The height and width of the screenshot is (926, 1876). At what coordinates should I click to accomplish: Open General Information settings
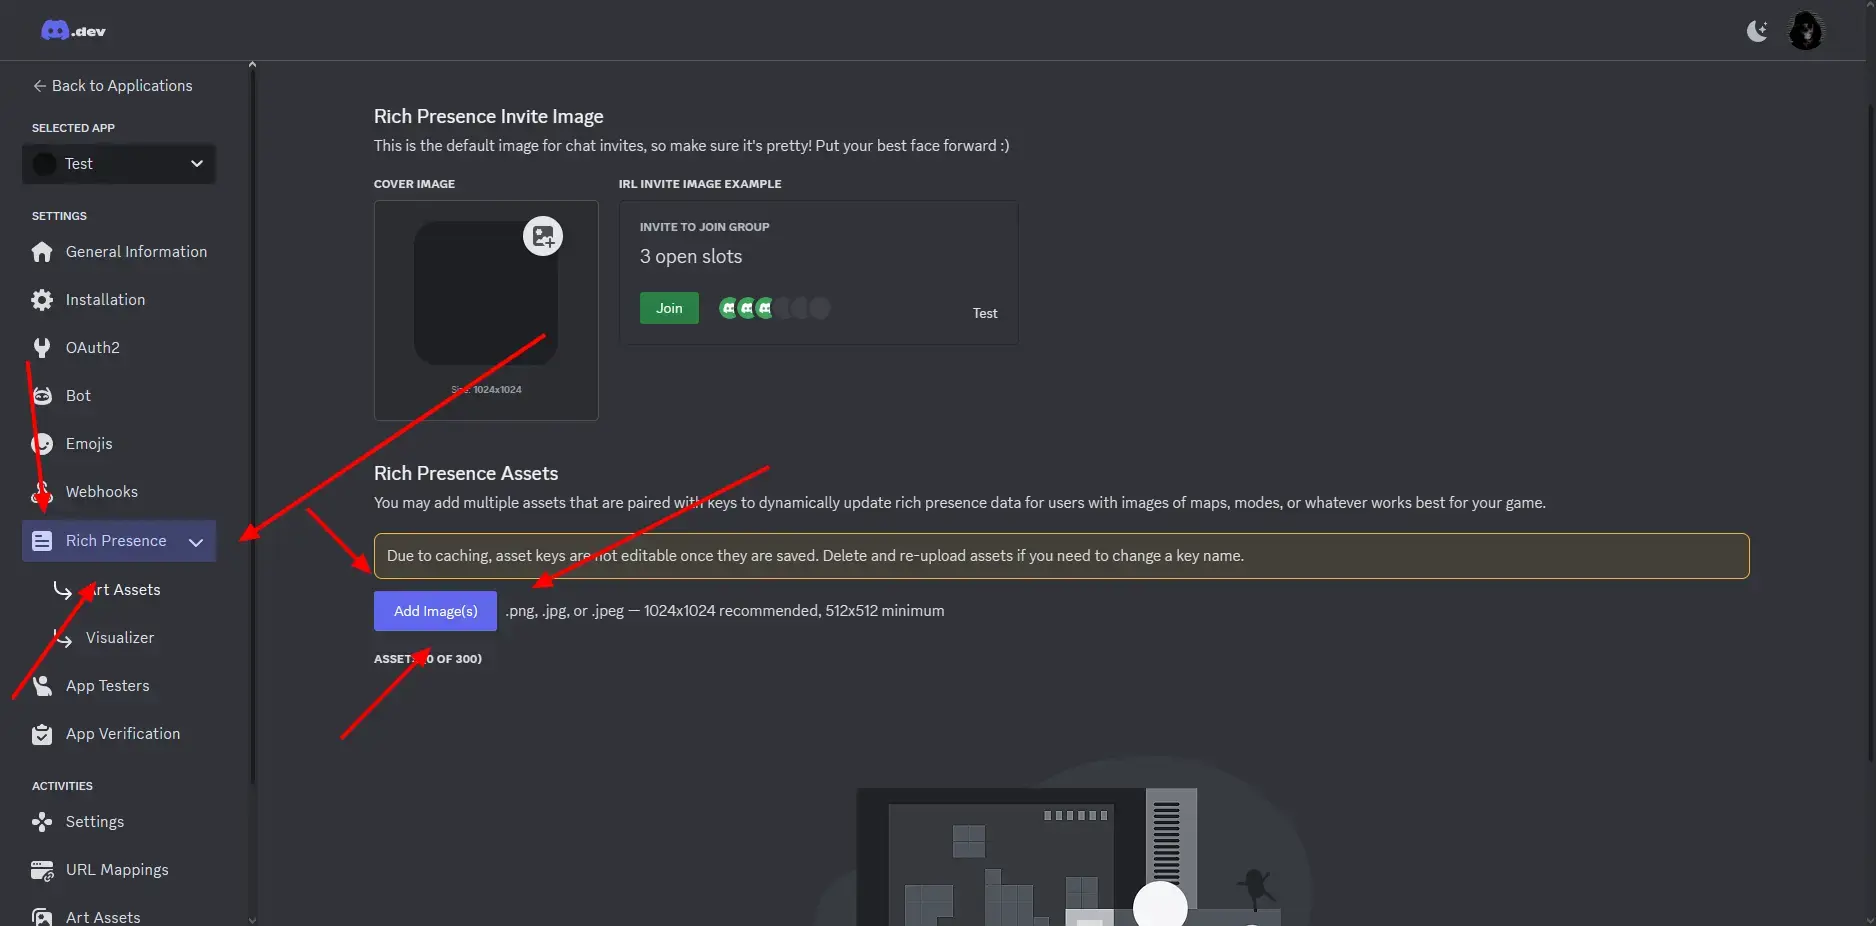tap(136, 252)
